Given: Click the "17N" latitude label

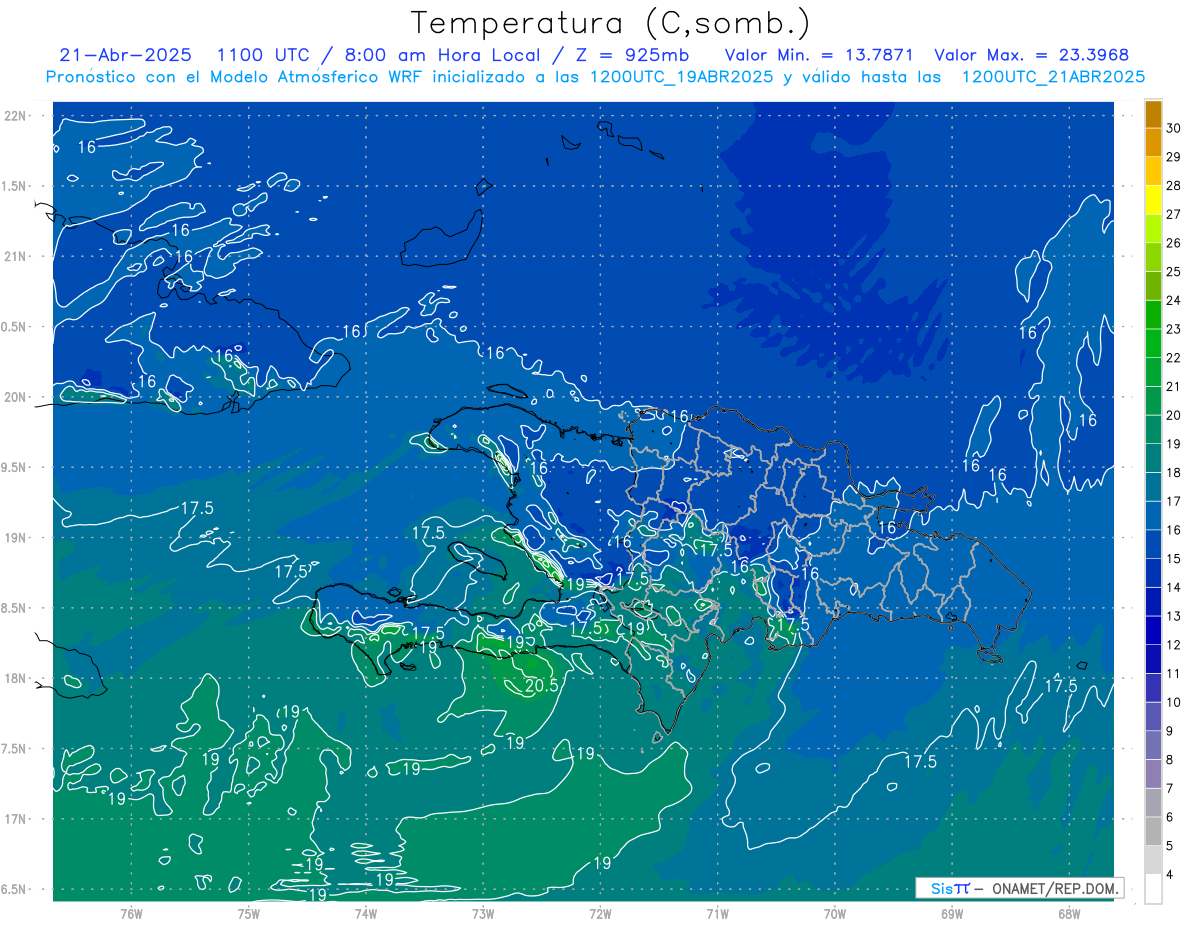Looking at the screenshot, I should point(15,819).
